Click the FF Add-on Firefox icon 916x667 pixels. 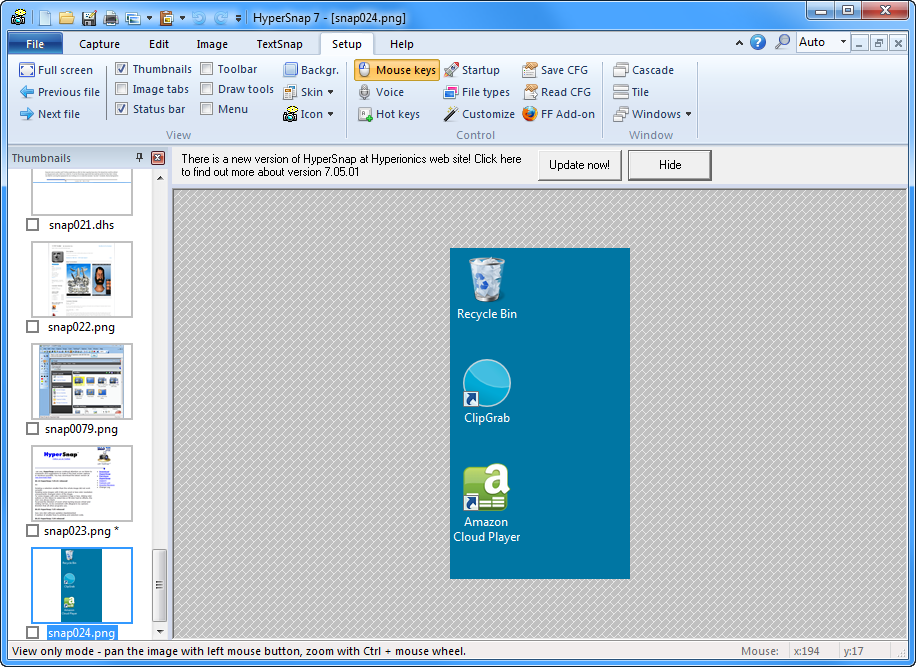click(x=530, y=114)
